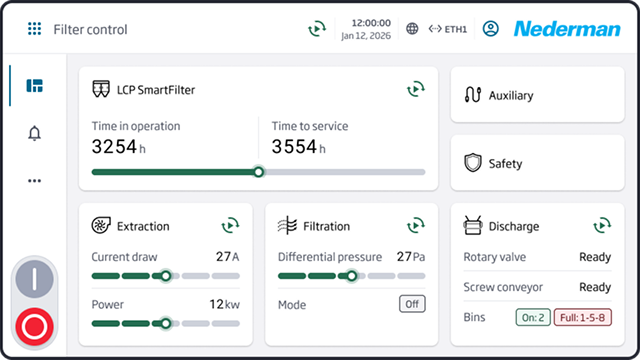The width and height of the screenshot is (640, 360).
Task: Click the Extraction card title
Action: (143, 226)
